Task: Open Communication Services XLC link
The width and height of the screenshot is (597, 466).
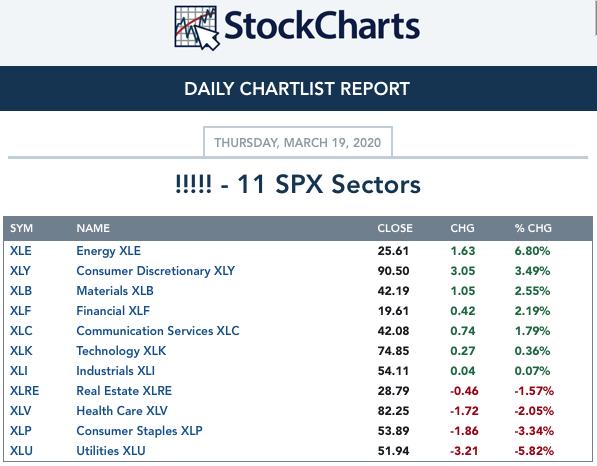Action: [158, 331]
